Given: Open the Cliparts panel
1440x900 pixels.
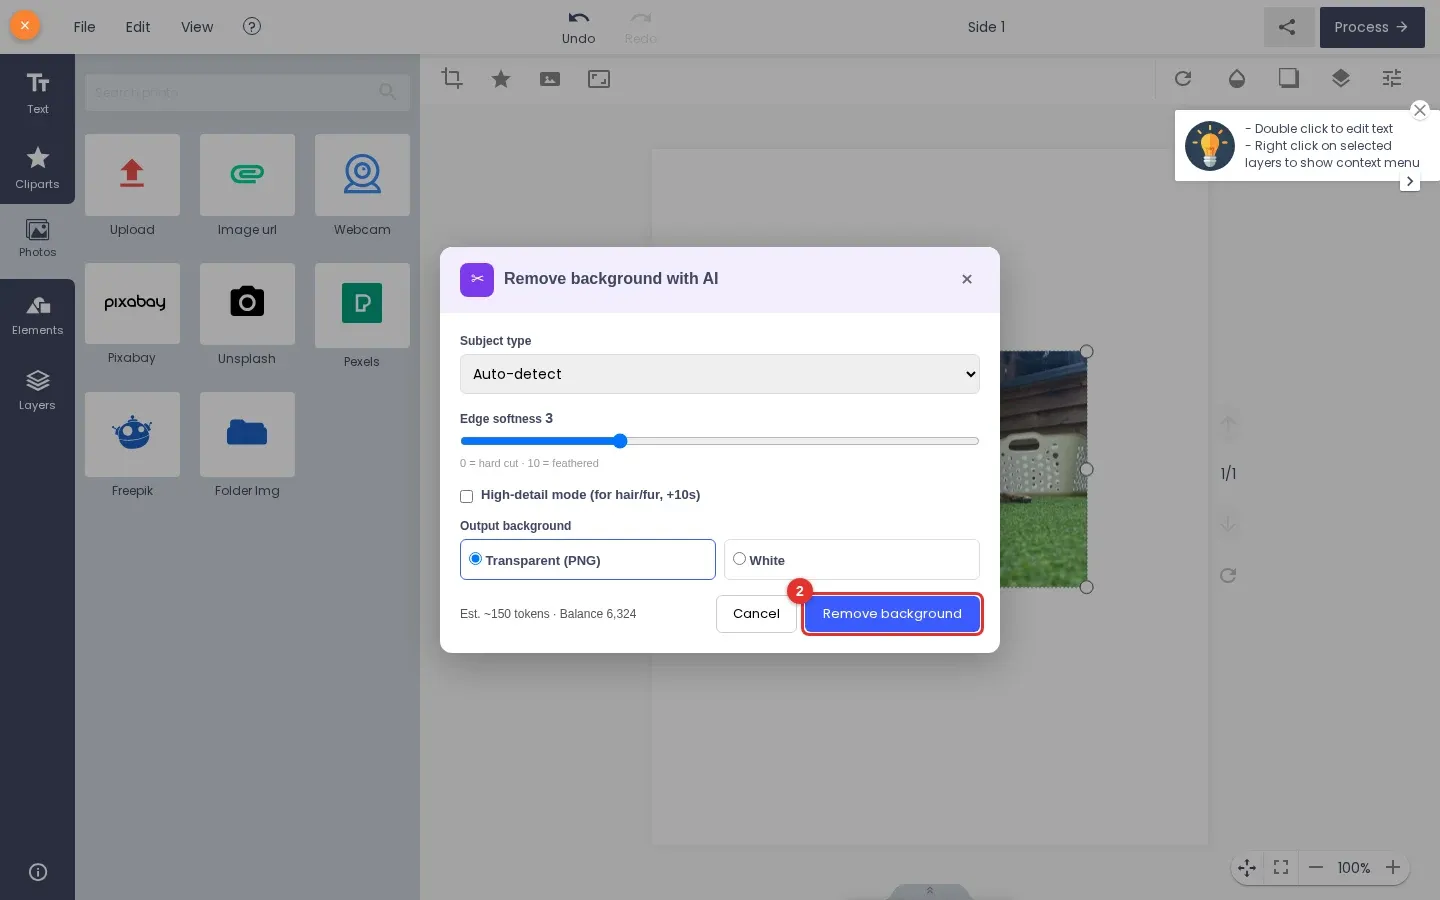Looking at the screenshot, I should pyautogui.click(x=37, y=167).
